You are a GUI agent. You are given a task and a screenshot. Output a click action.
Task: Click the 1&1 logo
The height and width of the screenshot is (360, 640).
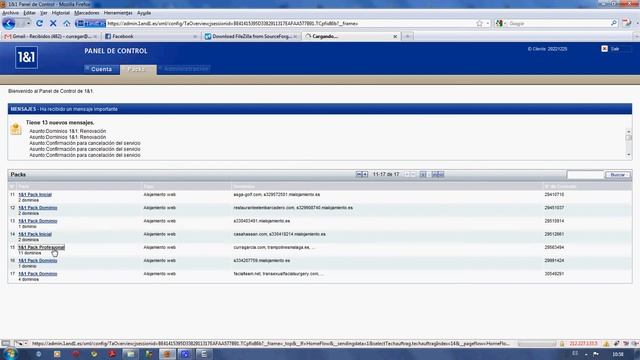[27, 57]
